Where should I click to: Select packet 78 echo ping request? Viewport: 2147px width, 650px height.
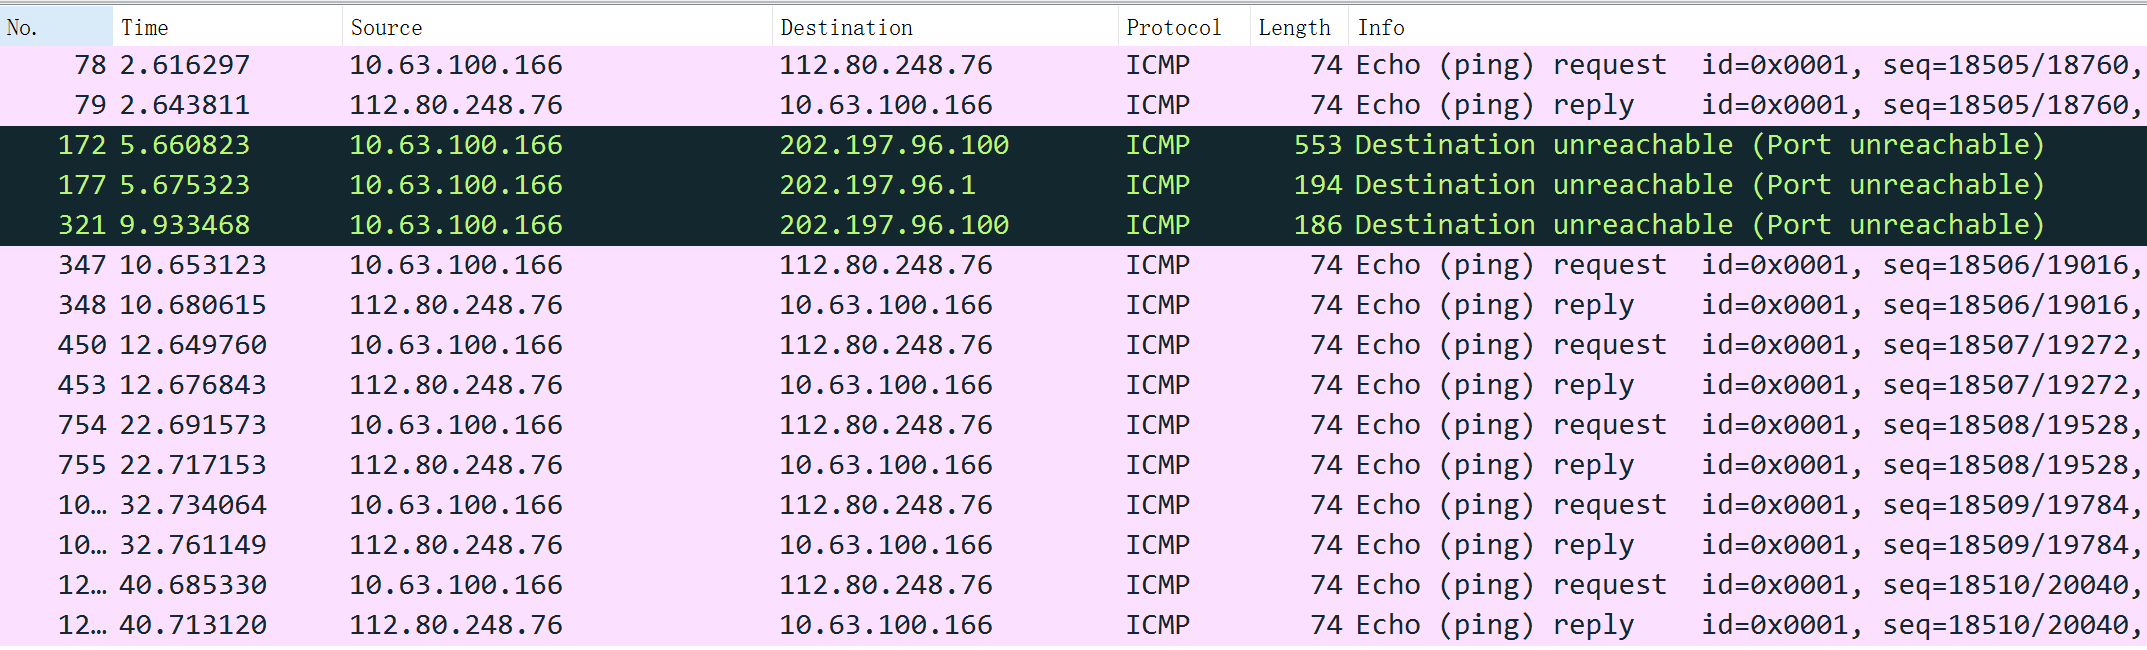tap(1073, 66)
